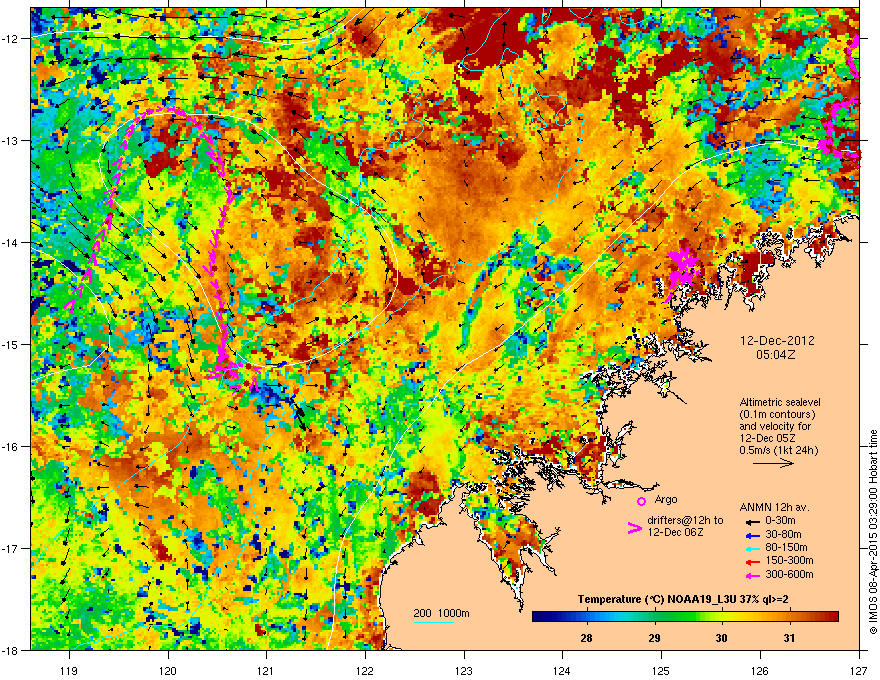The image size is (880, 680).
Task: Click the longitude axis label 125
Action: [x=661, y=671]
